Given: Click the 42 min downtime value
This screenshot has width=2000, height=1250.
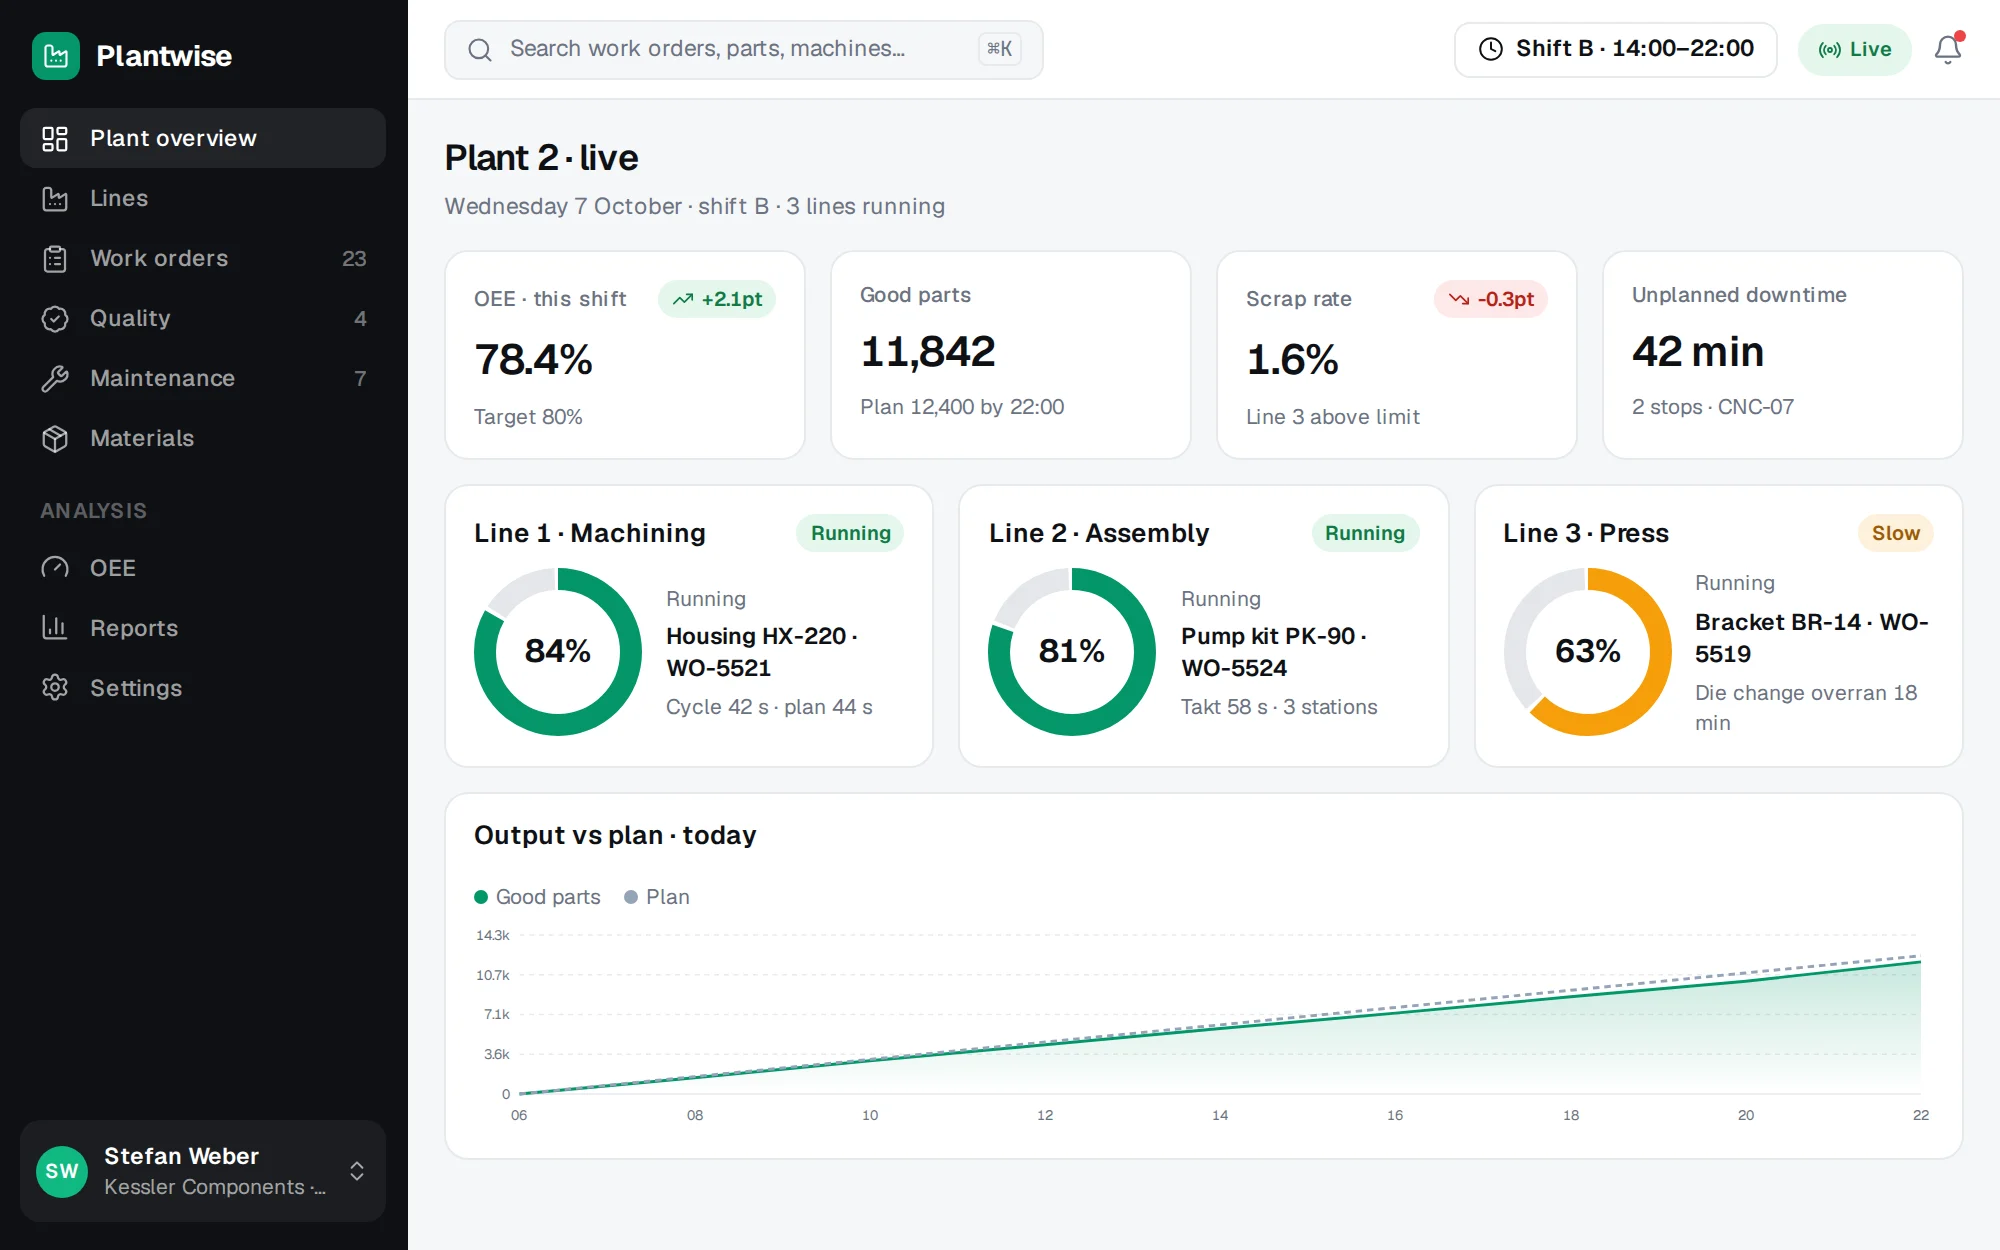Looking at the screenshot, I should tap(1698, 351).
